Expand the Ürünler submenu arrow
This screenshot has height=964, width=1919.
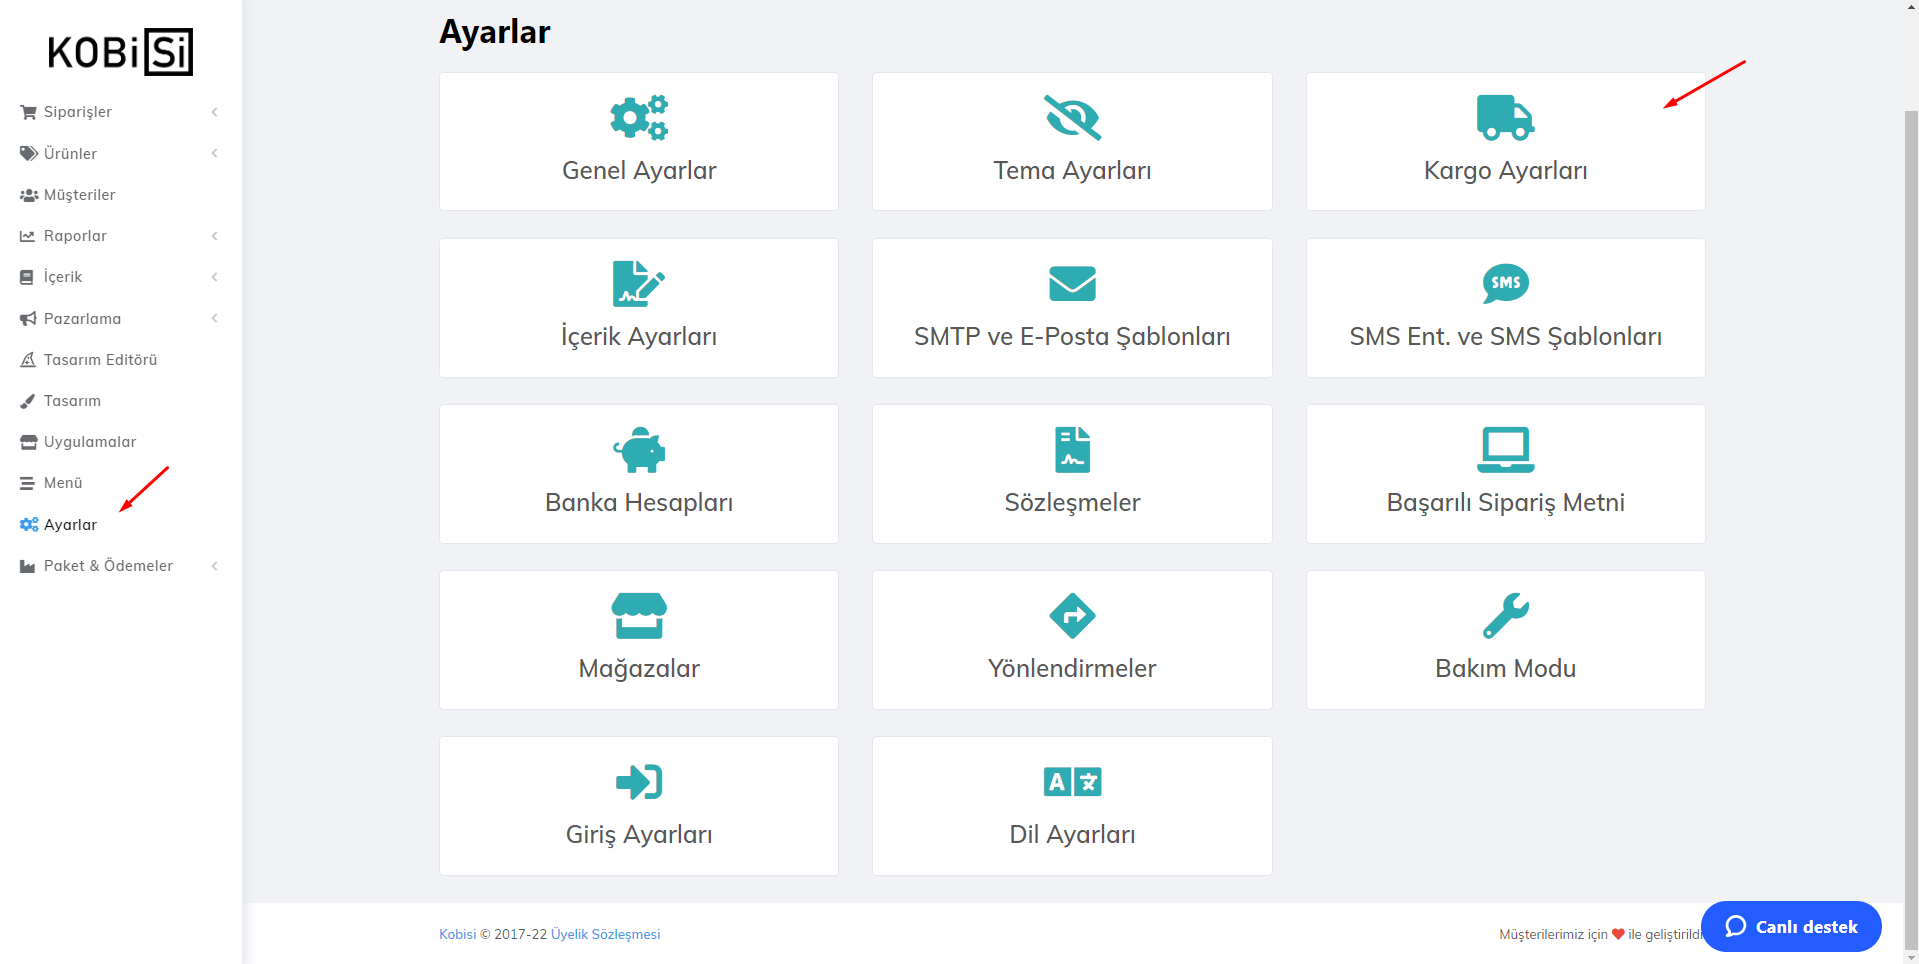pos(214,153)
